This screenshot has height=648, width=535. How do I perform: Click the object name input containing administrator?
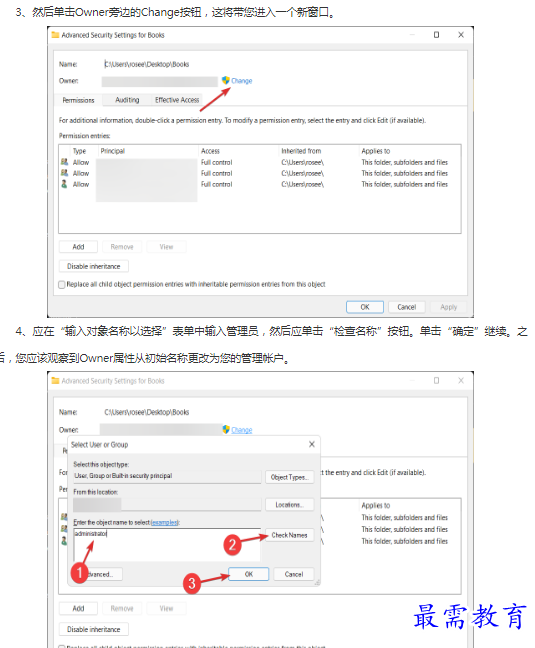coord(167,545)
